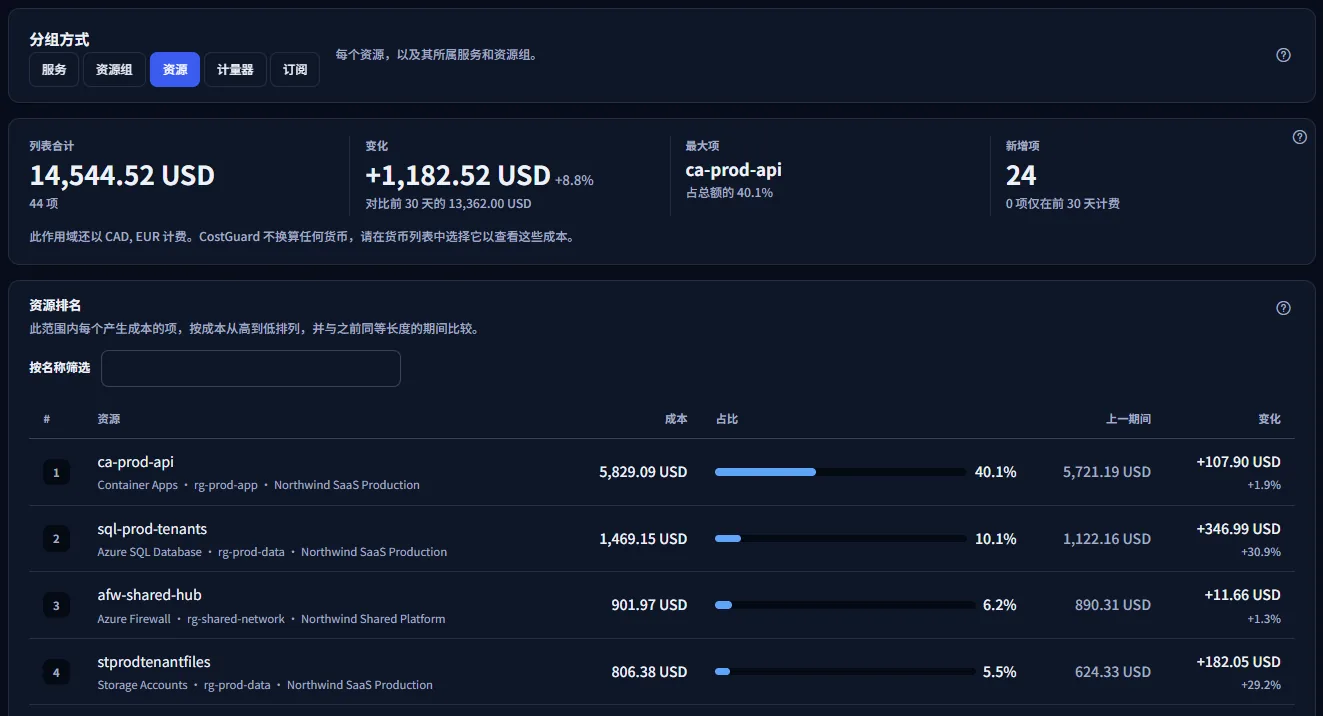Click change +107.90 USD

(1238, 462)
